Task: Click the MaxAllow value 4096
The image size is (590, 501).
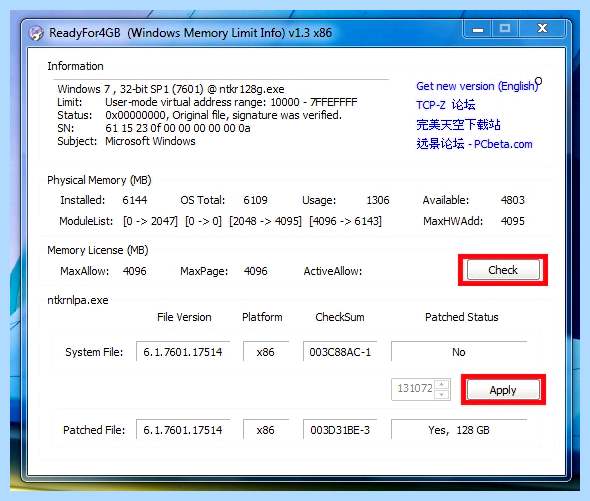Action: (134, 271)
